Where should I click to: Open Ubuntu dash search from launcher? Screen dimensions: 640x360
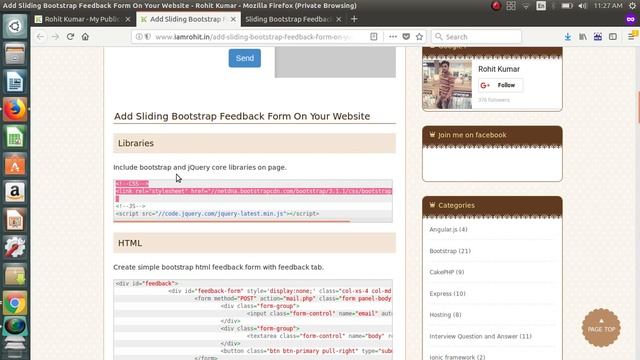(15, 26)
